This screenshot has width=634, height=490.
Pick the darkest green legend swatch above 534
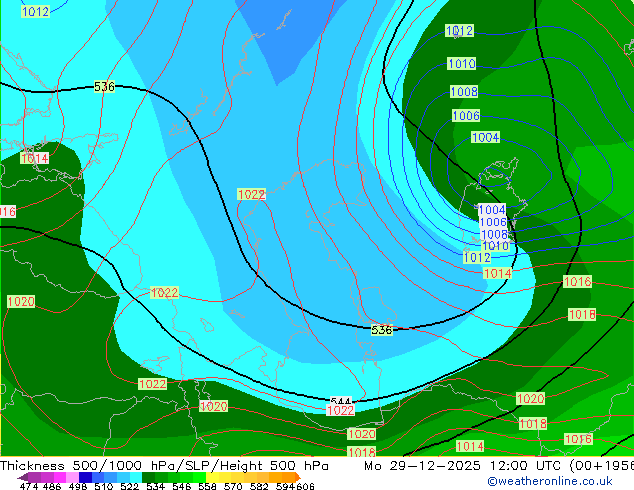pos(148,477)
